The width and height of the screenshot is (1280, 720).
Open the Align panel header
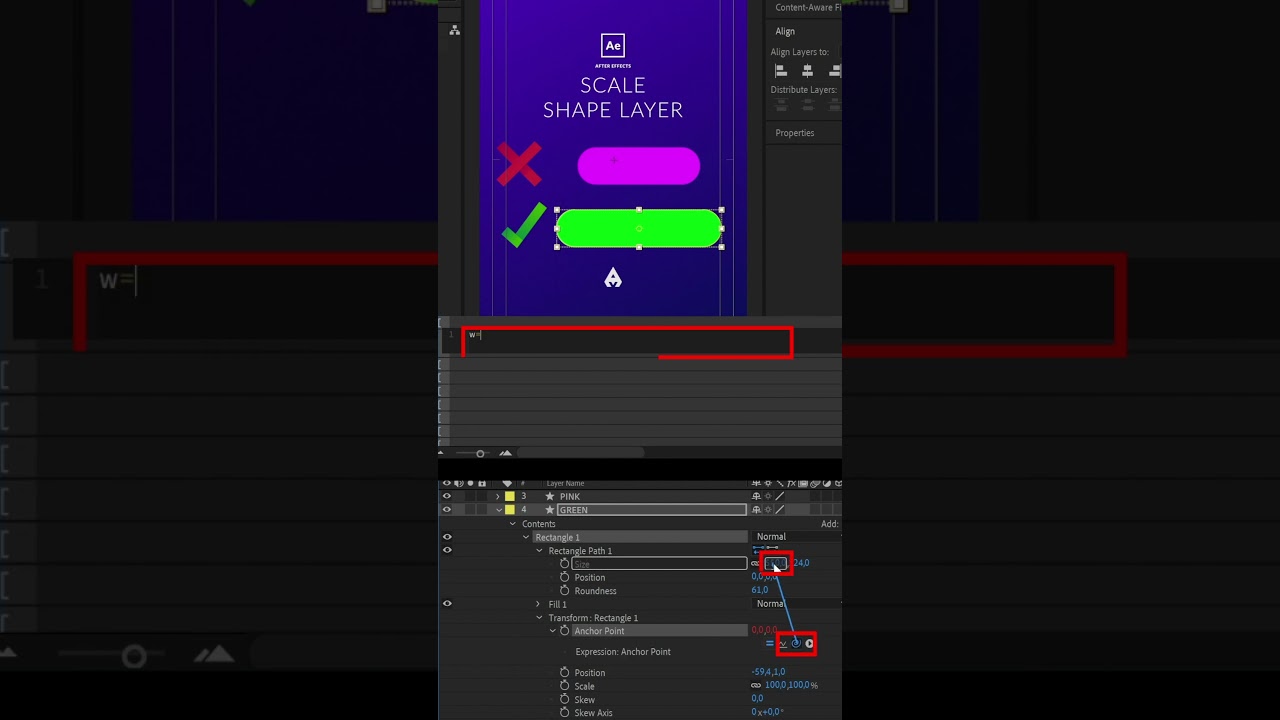point(785,31)
